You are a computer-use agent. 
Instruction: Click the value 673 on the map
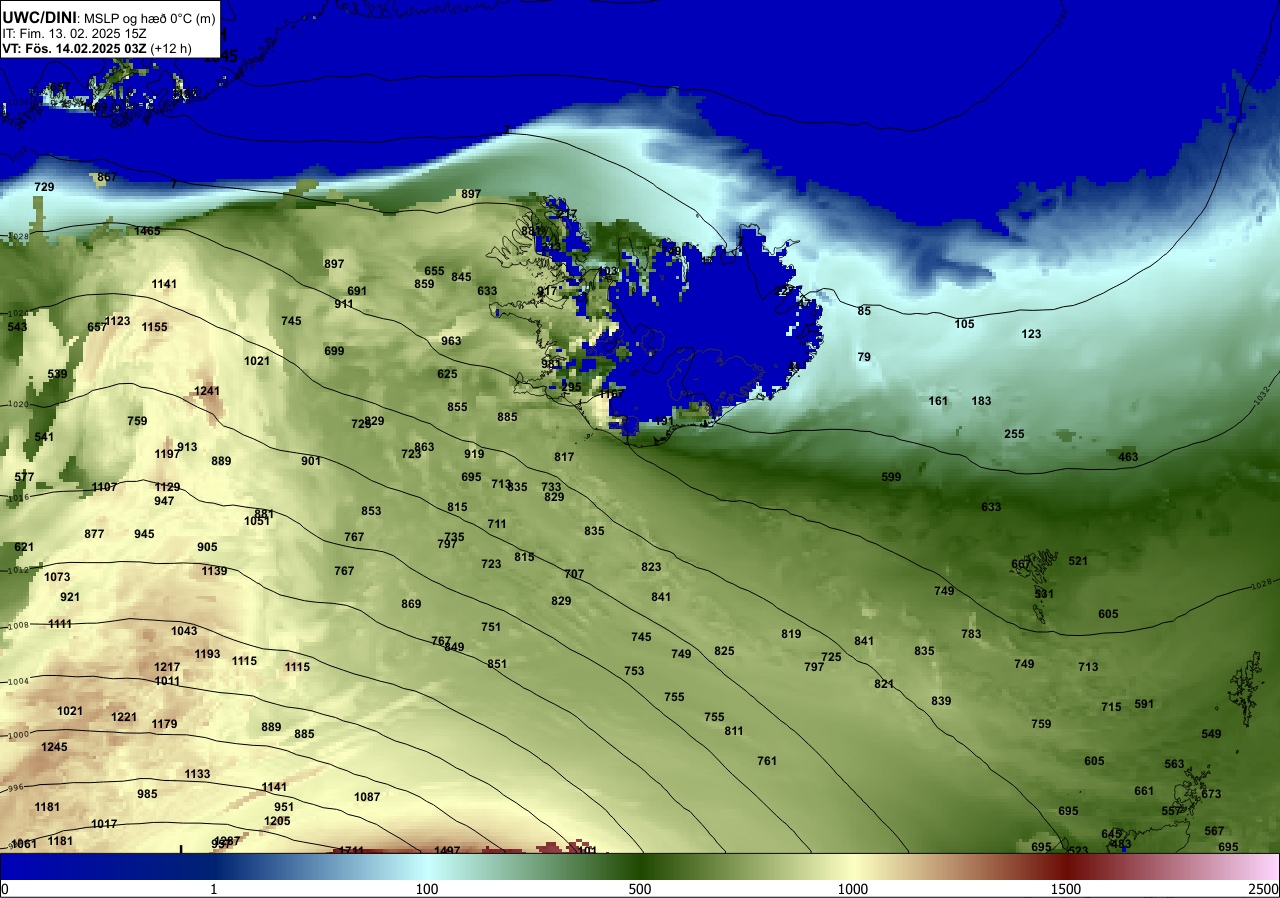(1211, 794)
